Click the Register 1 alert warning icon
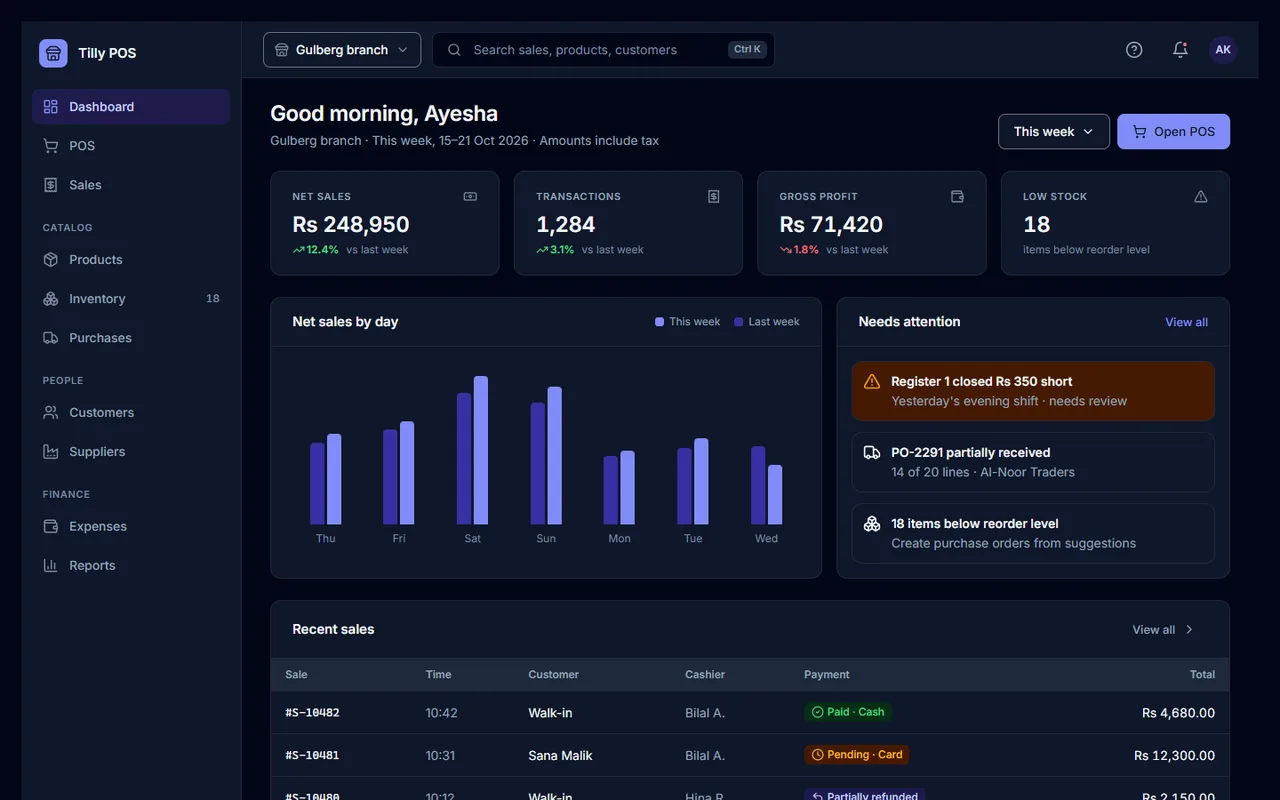The width and height of the screenshot is (1280, 800). (x=872, y=382)
